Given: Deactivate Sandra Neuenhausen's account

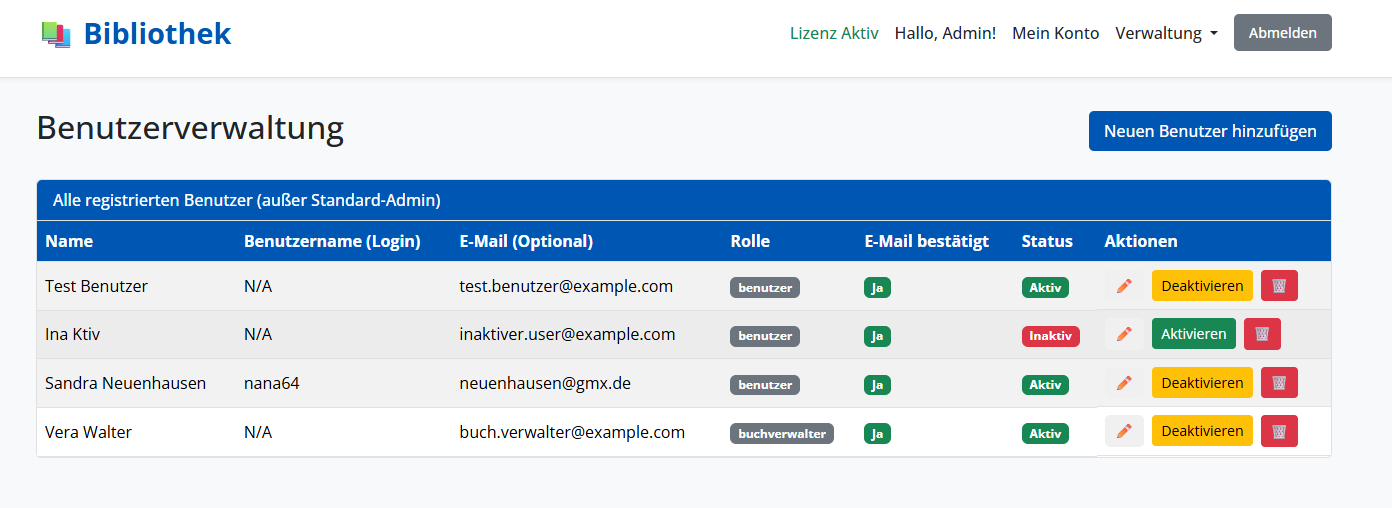Looking at the screenshot, I should [1202, 383].
